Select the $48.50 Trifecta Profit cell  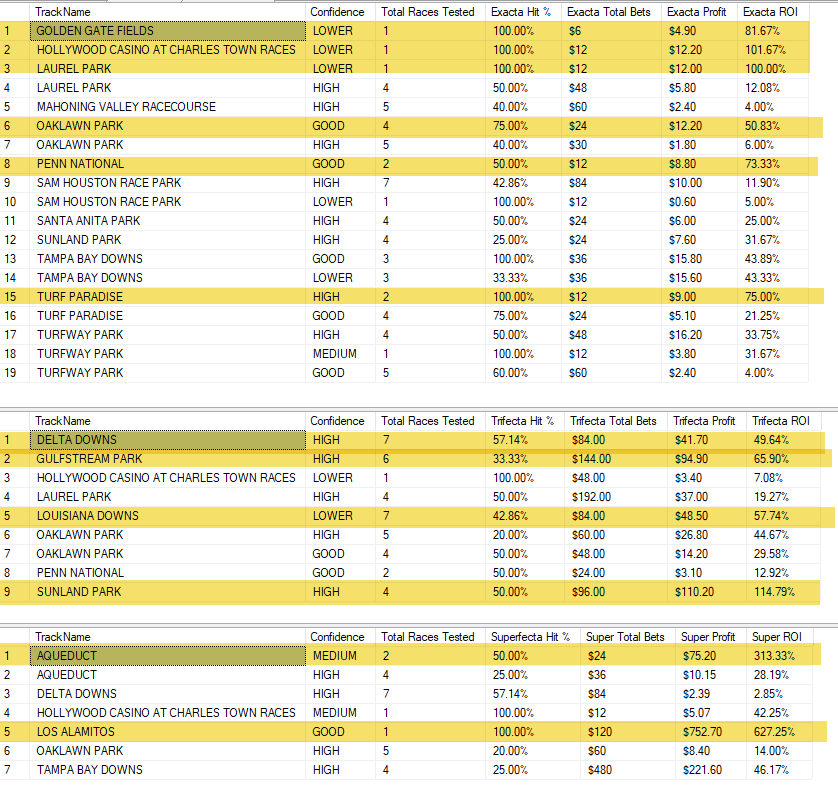707,516
